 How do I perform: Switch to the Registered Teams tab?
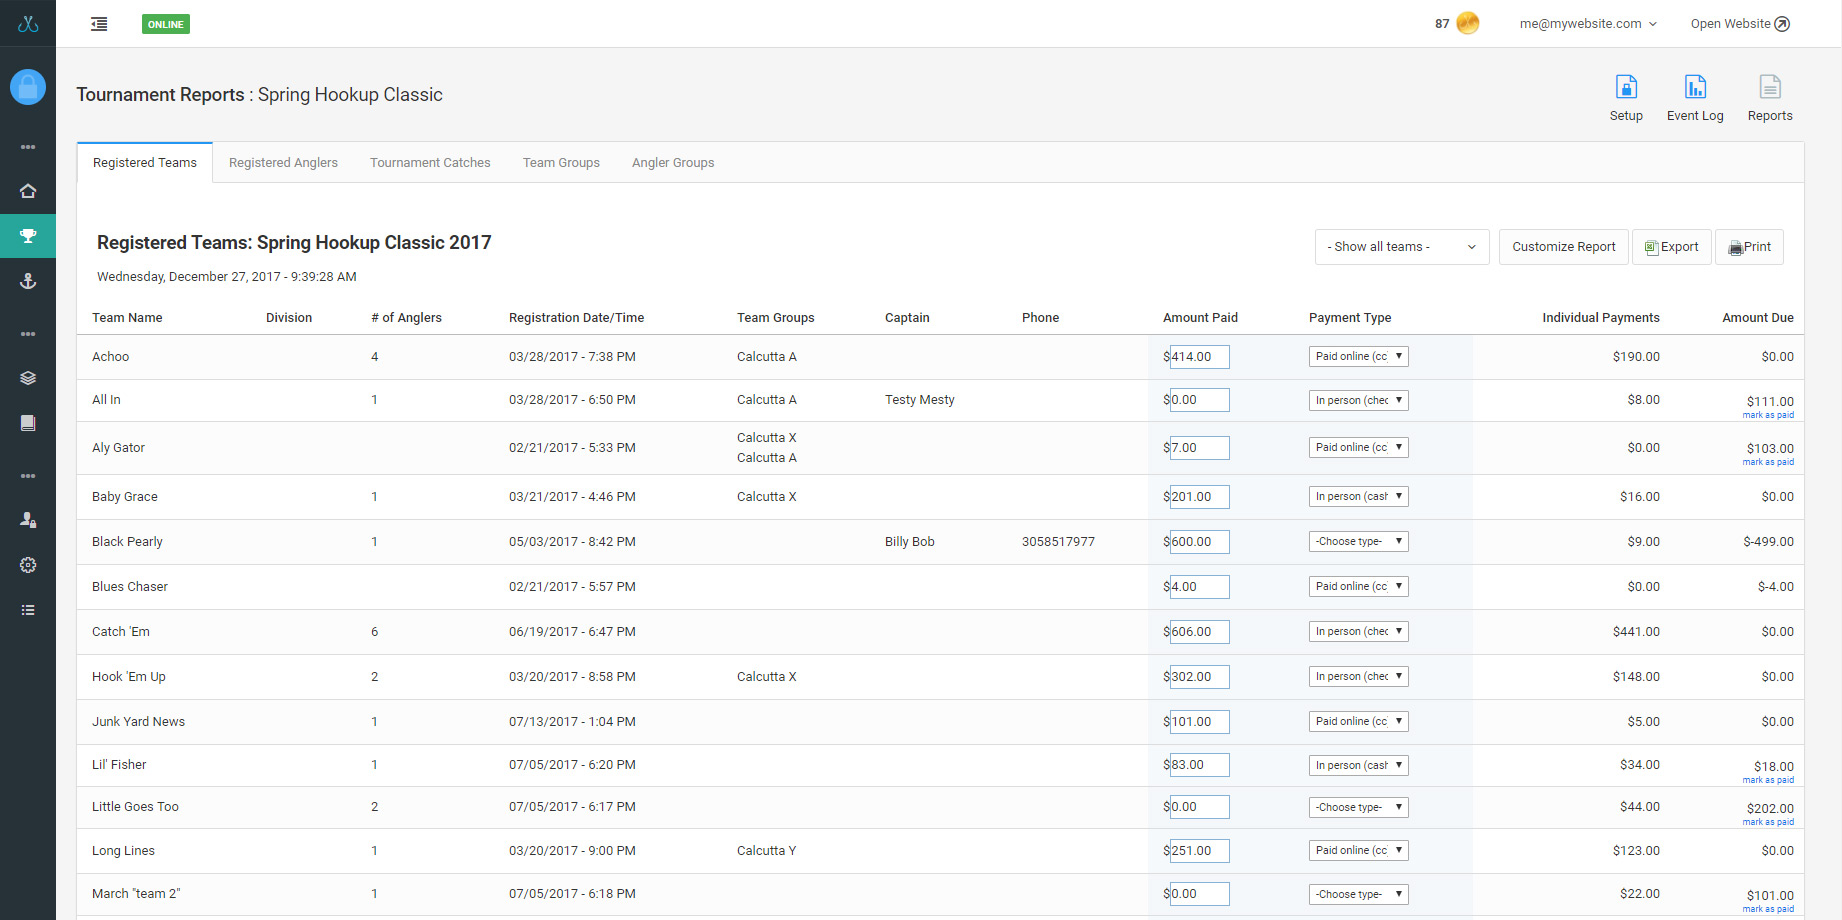coord(145,163)
